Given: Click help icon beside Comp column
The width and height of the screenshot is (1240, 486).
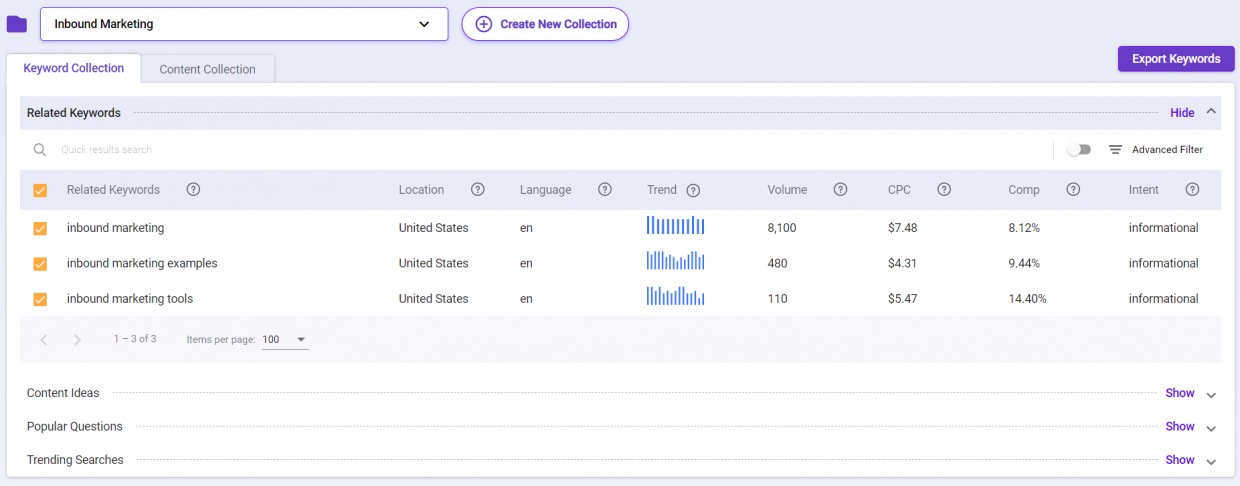Looking at the screenshot, I should (x=1073, y=190).
